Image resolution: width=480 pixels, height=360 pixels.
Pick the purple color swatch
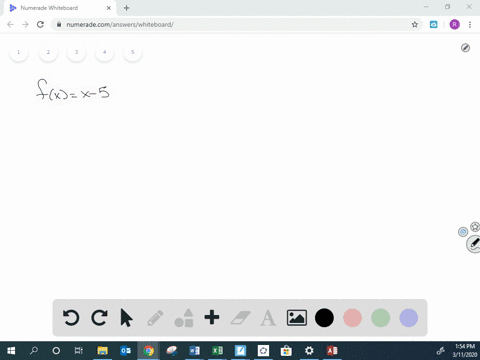pyautogui.click(x=409, y=318)
